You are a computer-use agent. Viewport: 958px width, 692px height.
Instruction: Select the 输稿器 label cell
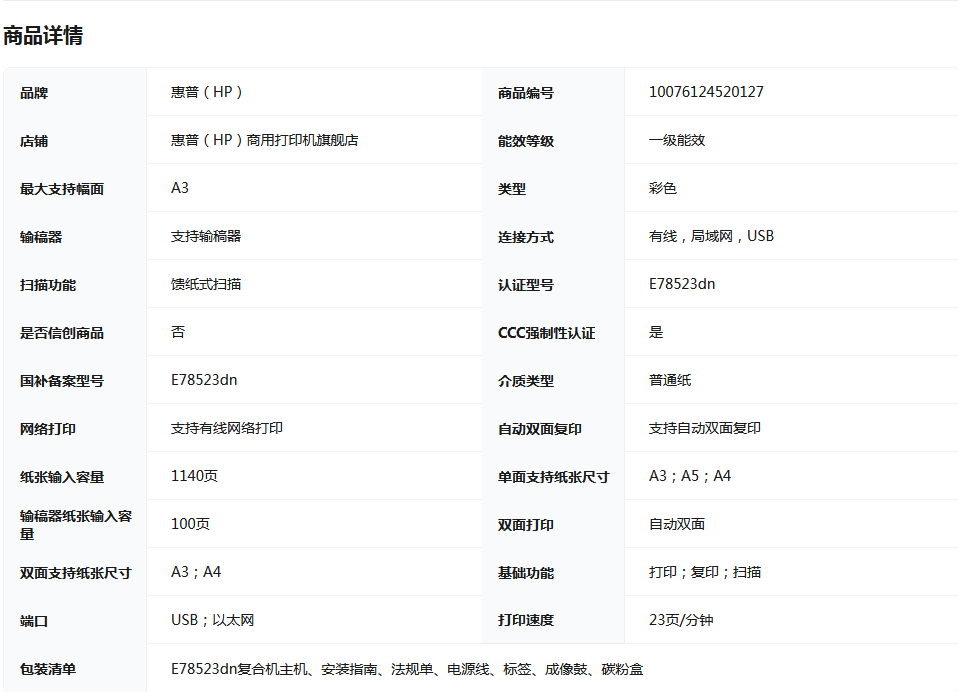pos(41,237)
